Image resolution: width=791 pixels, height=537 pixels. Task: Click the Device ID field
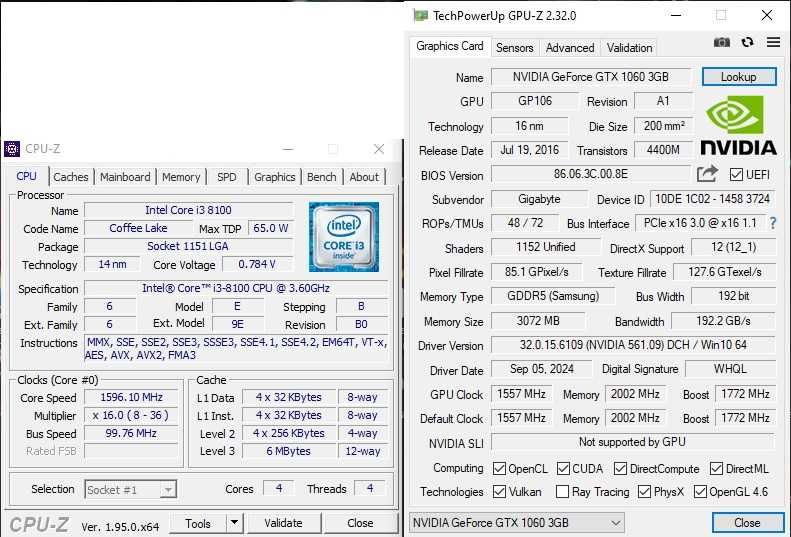[712, 199]
